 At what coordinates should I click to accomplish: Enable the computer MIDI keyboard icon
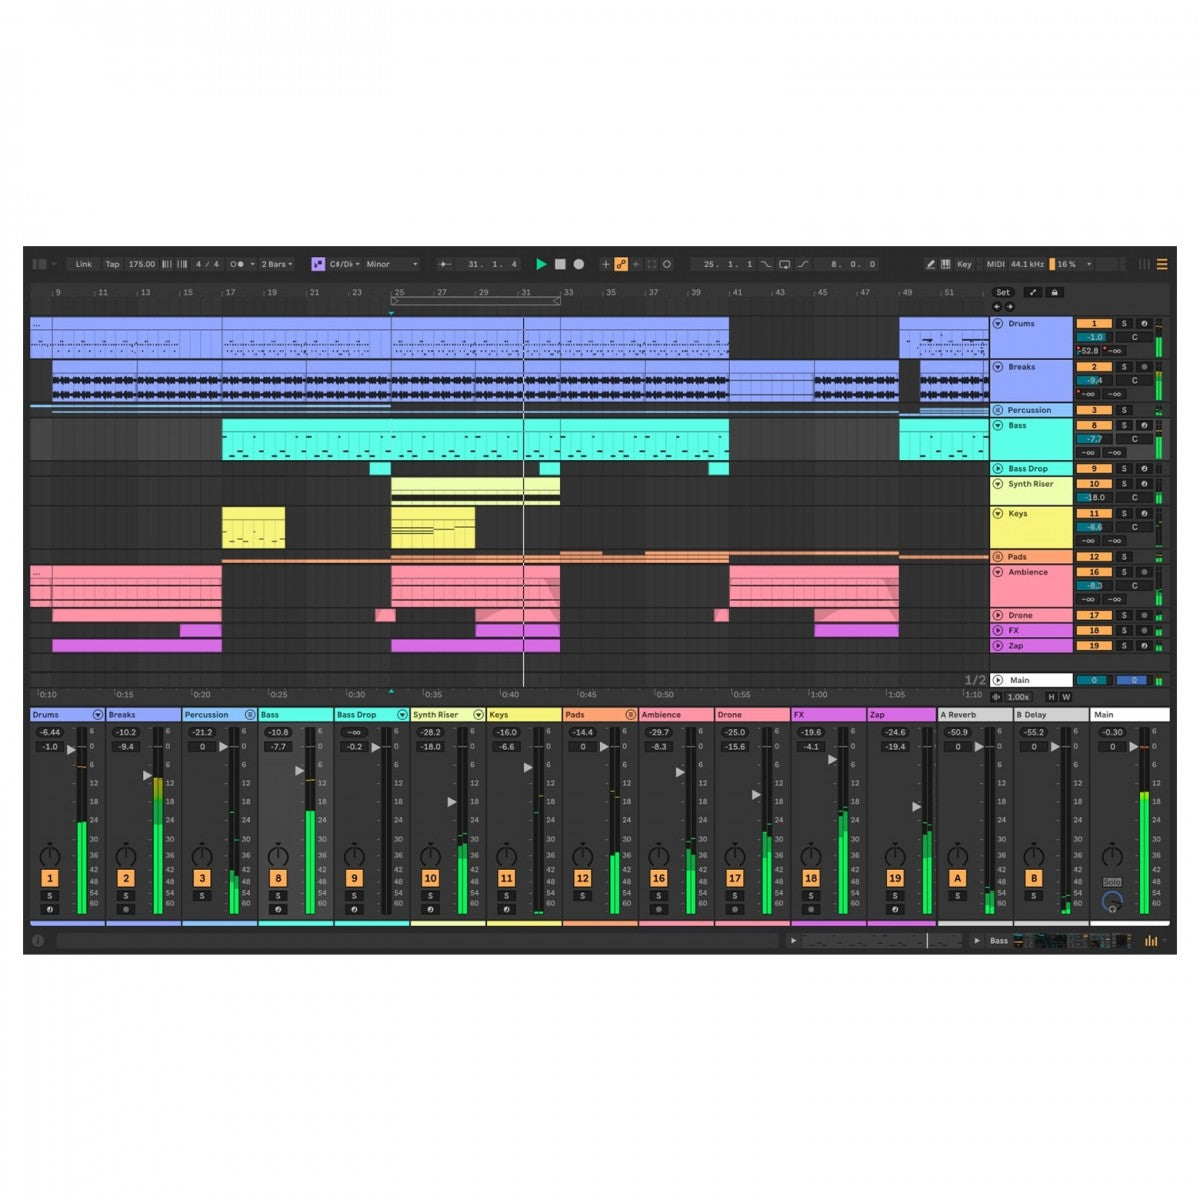(946, 264)
